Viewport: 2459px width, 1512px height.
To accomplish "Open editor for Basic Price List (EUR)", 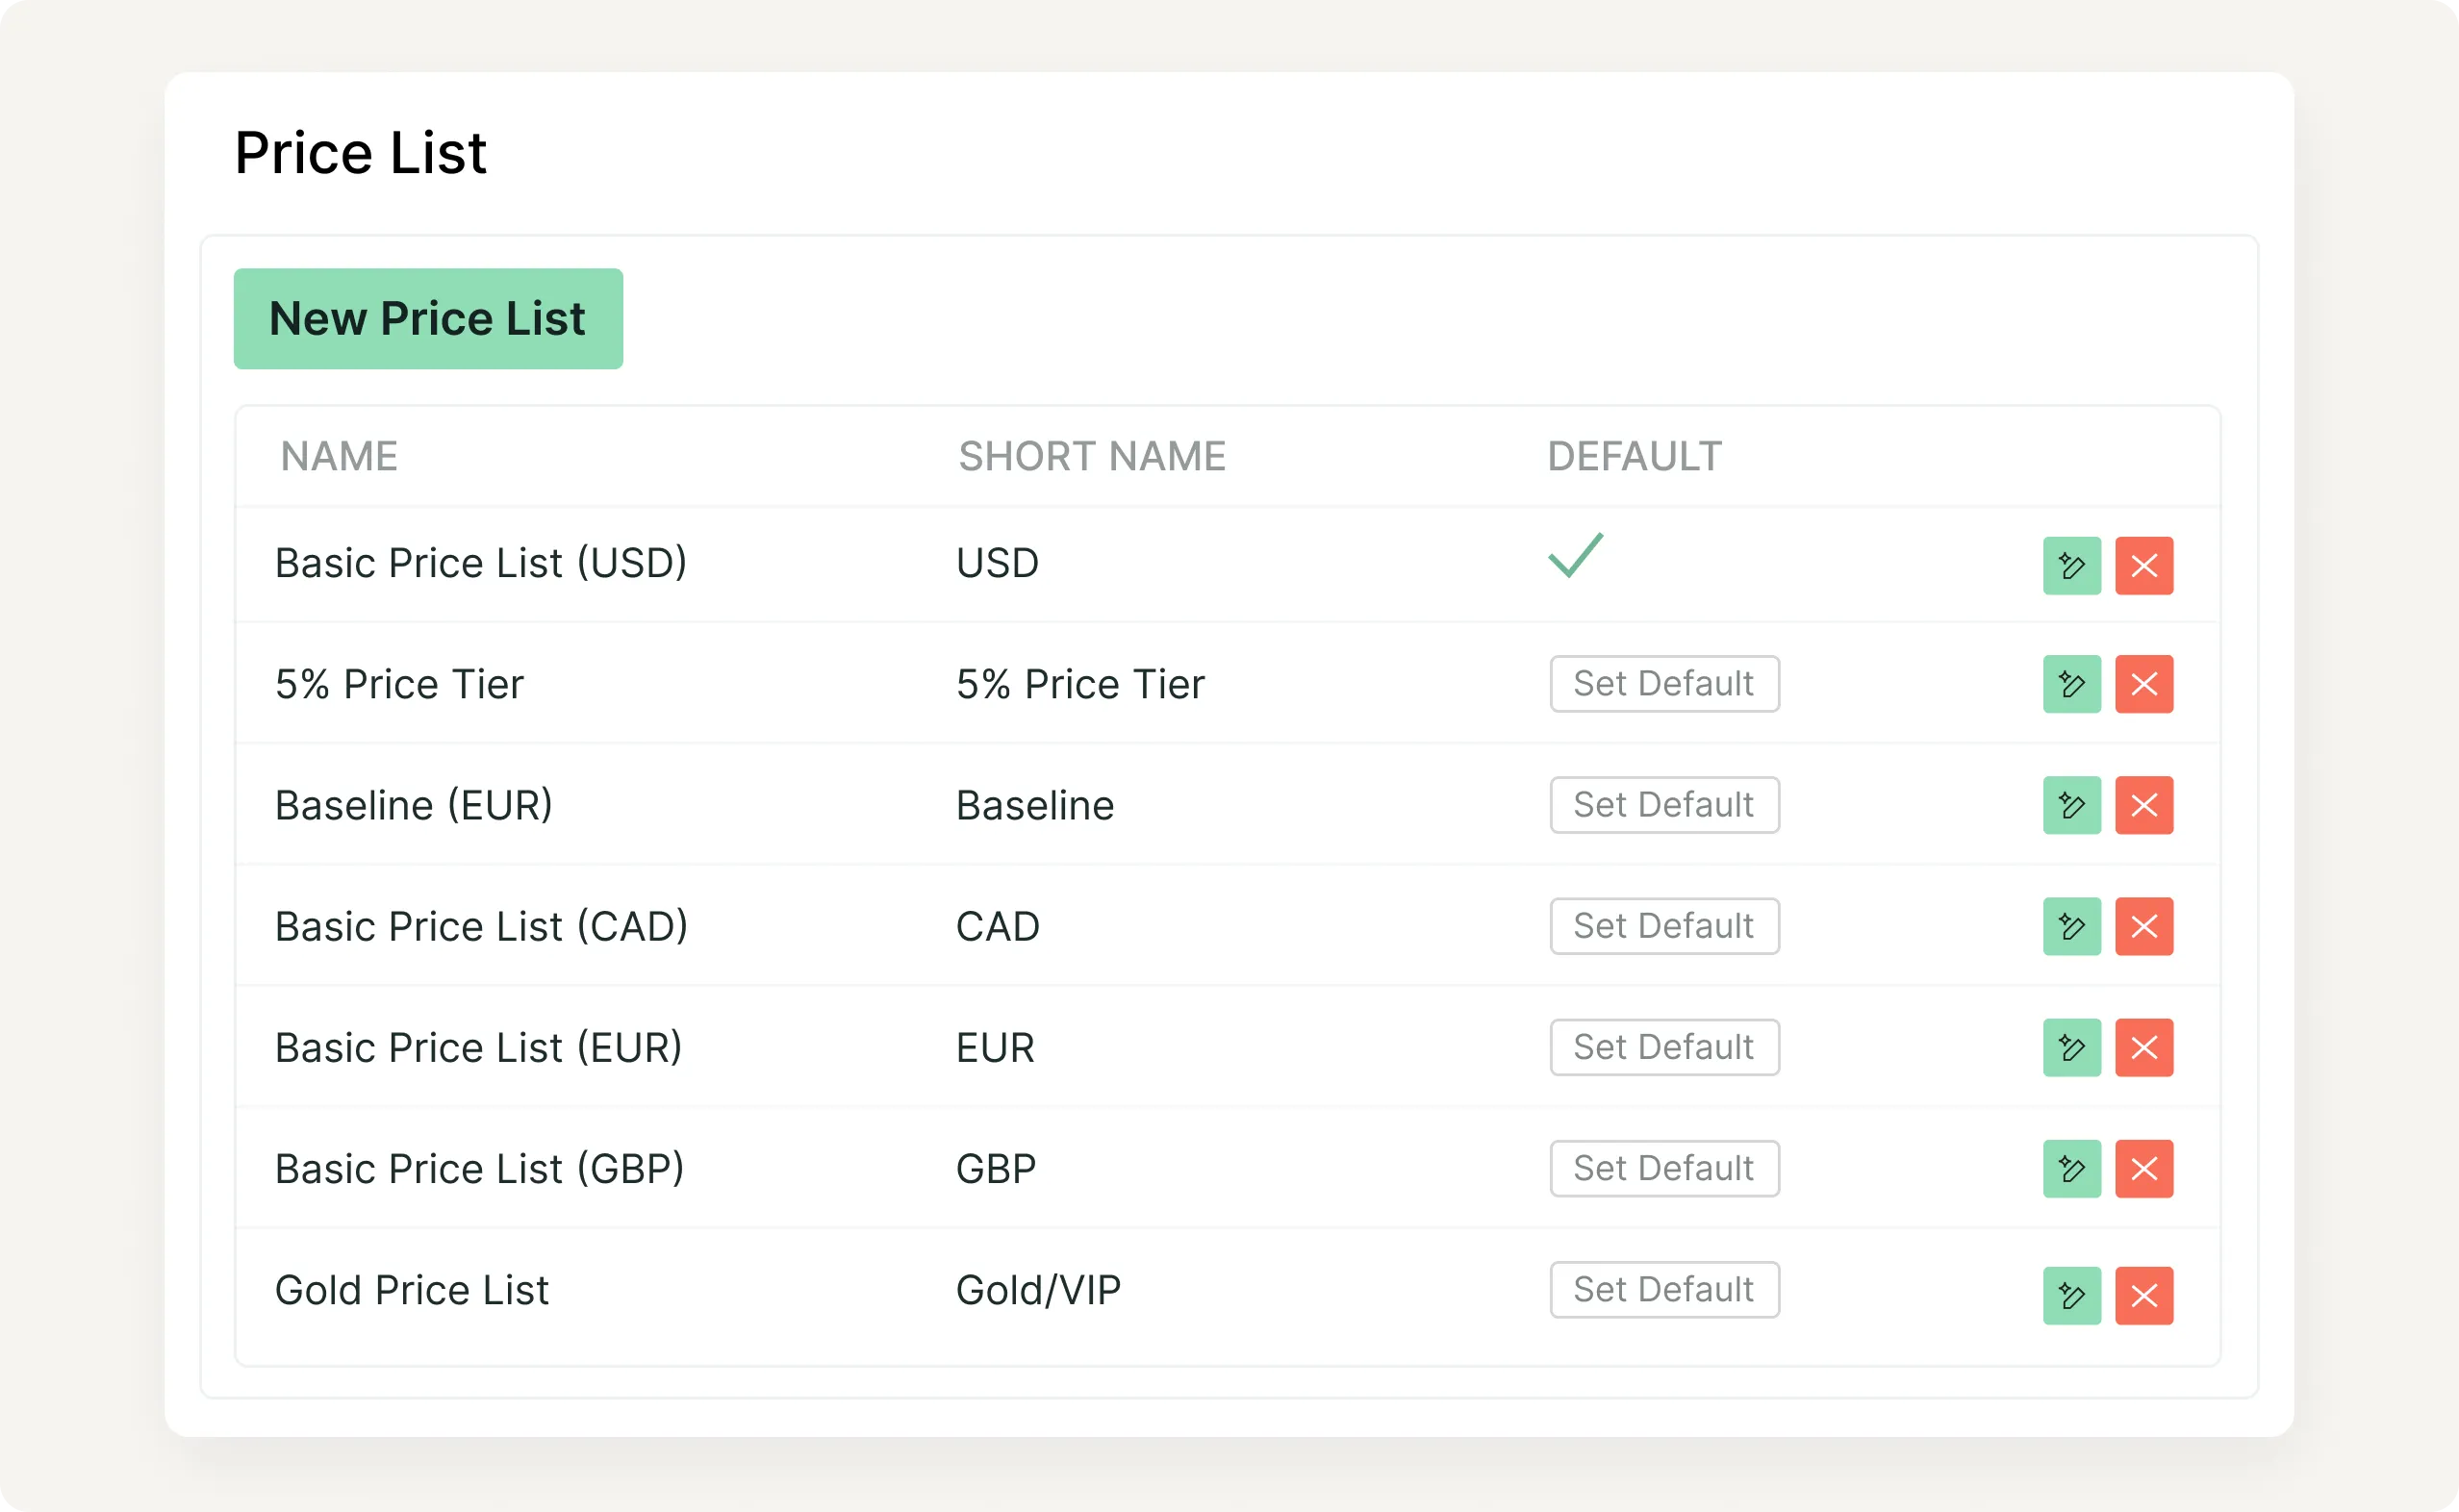I will pyautogui.click(x=2071, y=1047).
